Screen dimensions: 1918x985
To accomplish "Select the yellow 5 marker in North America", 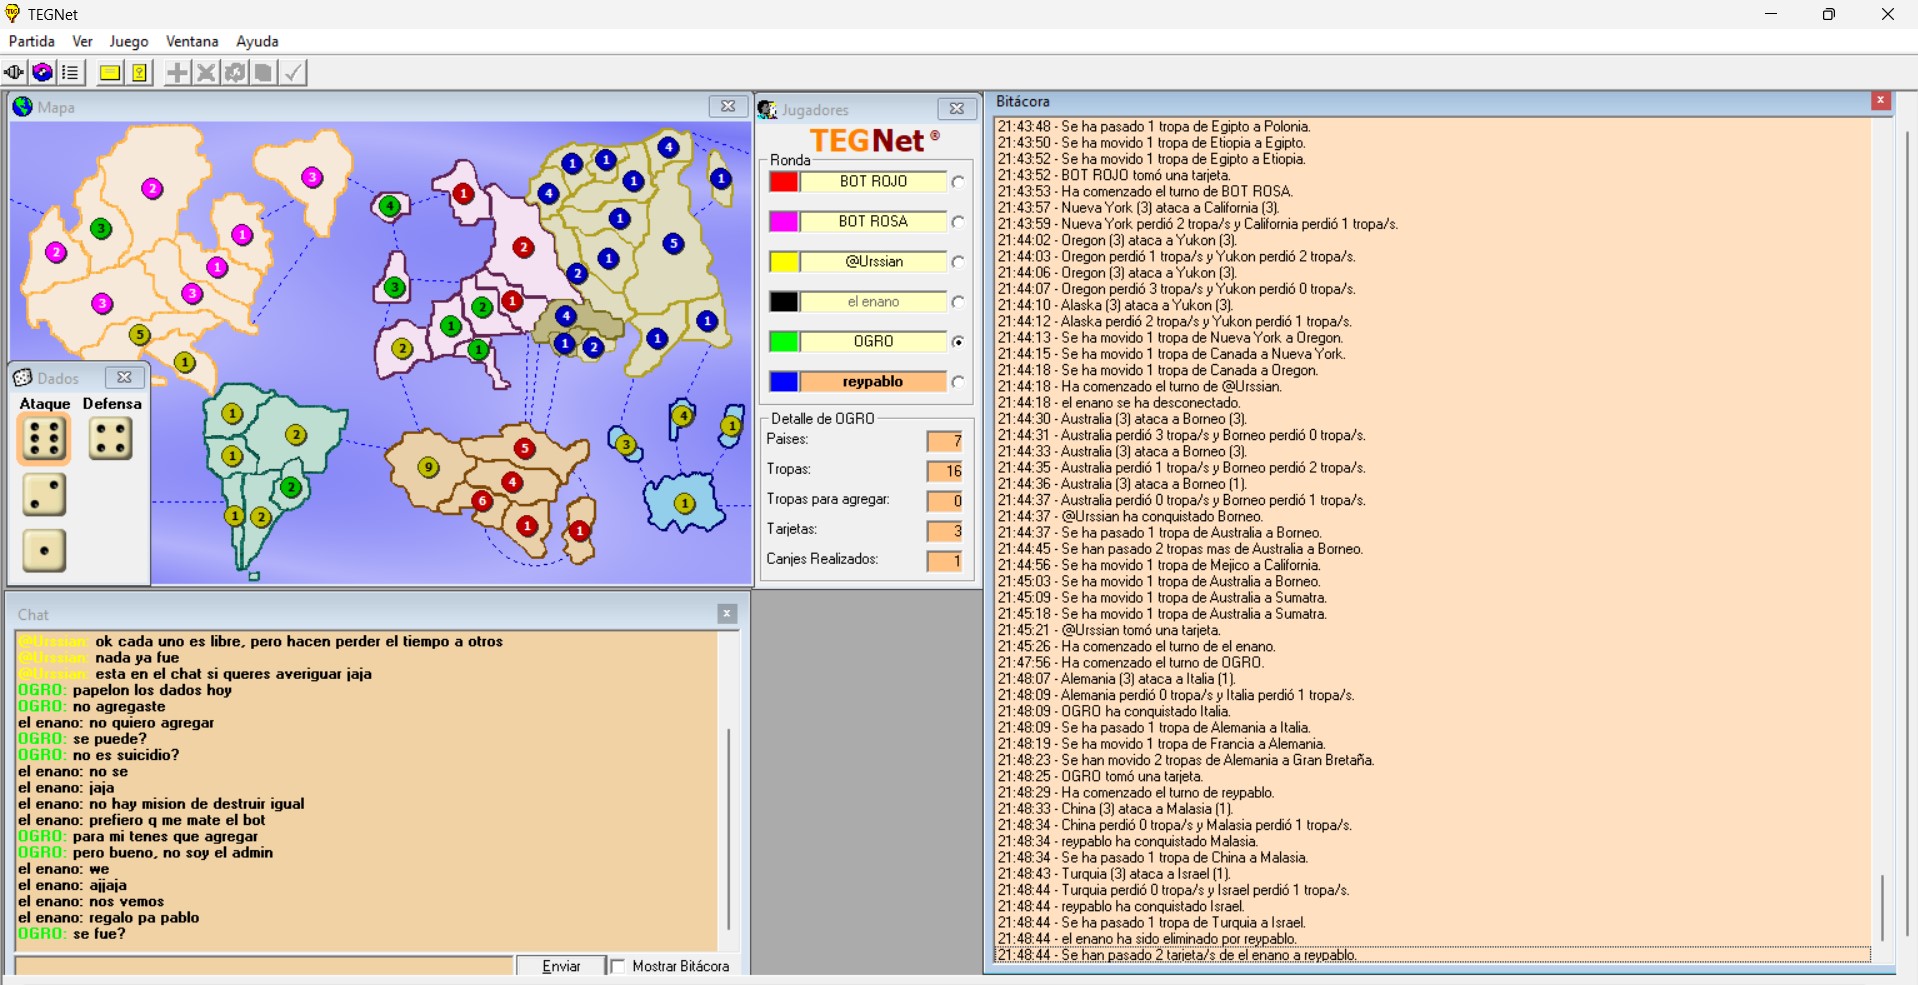I will pyautogui.click(x=139, y=335).
